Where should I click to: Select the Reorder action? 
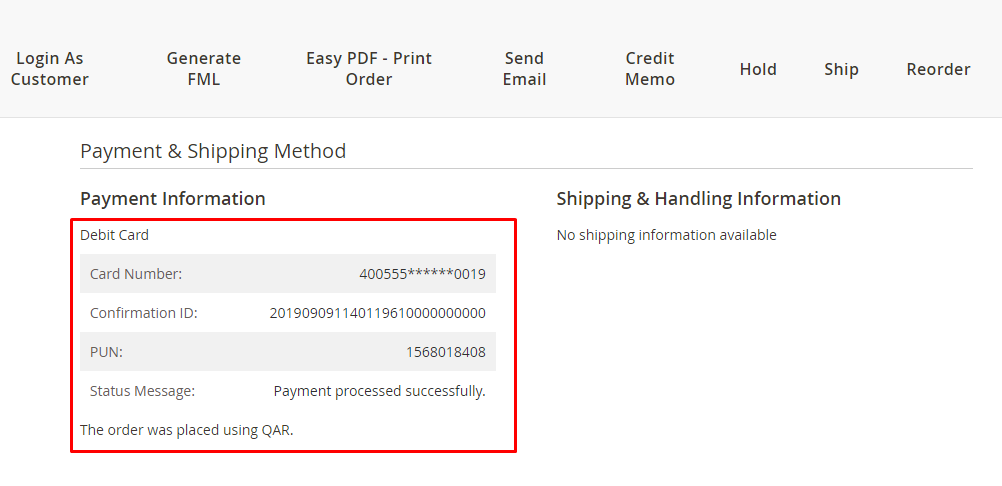pos(938,69)
